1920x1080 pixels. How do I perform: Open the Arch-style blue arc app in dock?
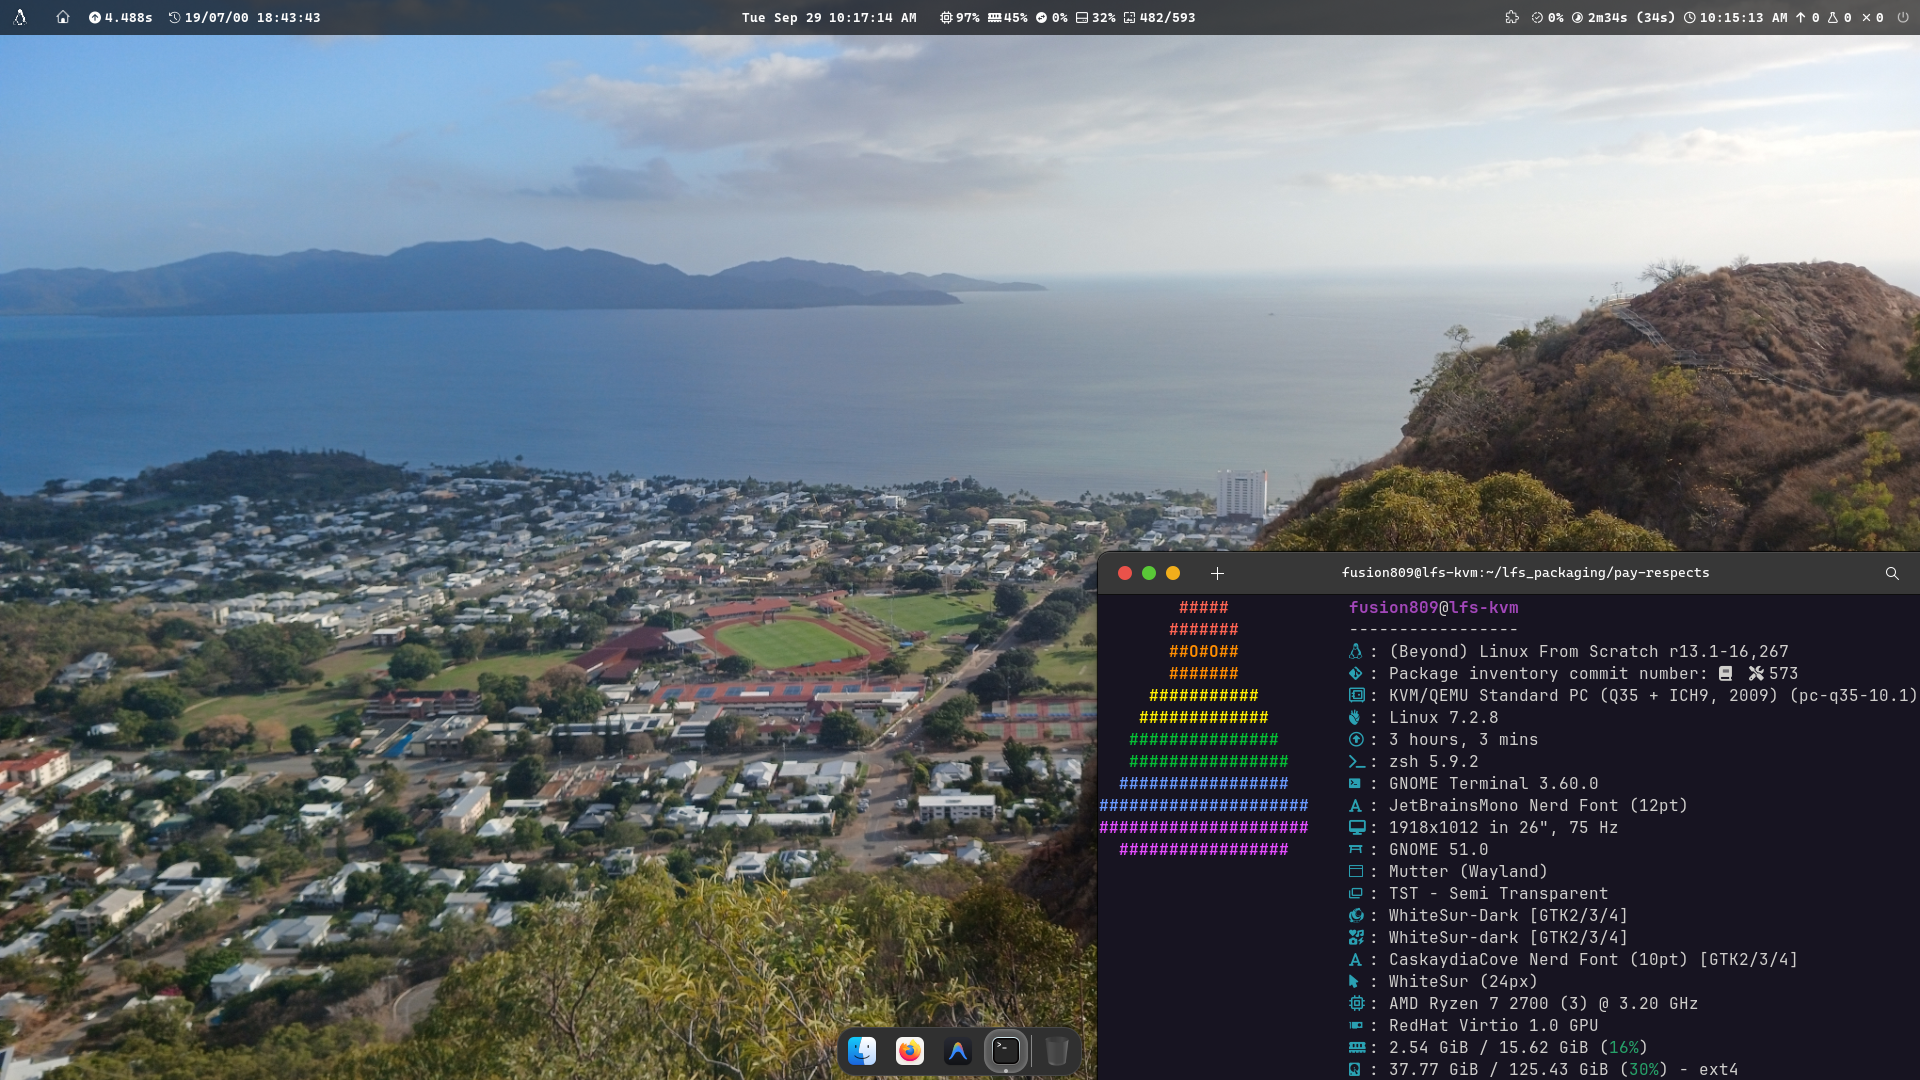[958, 1051]
